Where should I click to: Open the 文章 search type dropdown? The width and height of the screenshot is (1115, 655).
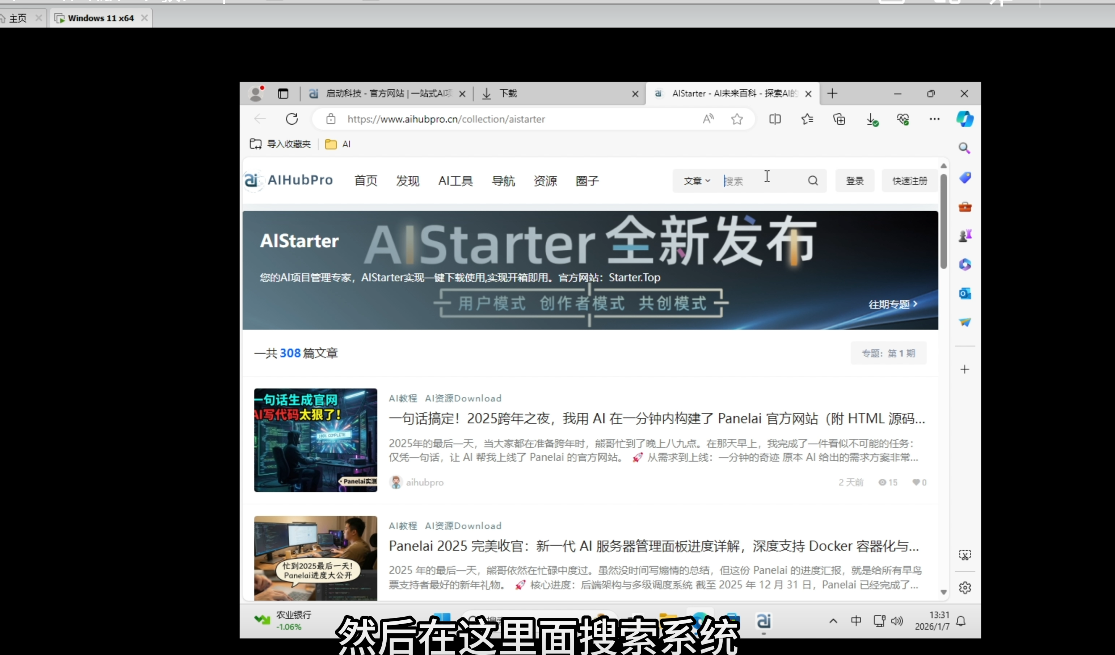[697, 181]
